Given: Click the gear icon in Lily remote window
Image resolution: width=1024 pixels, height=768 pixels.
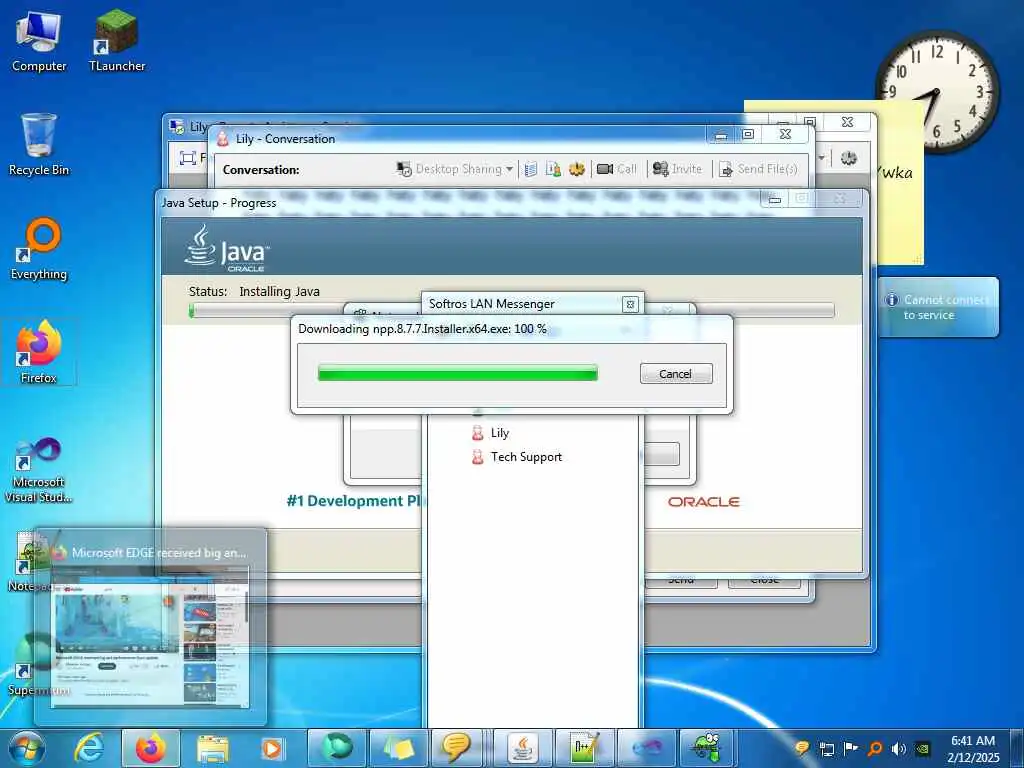Looking at the screenshot, I should coord(848,157).
